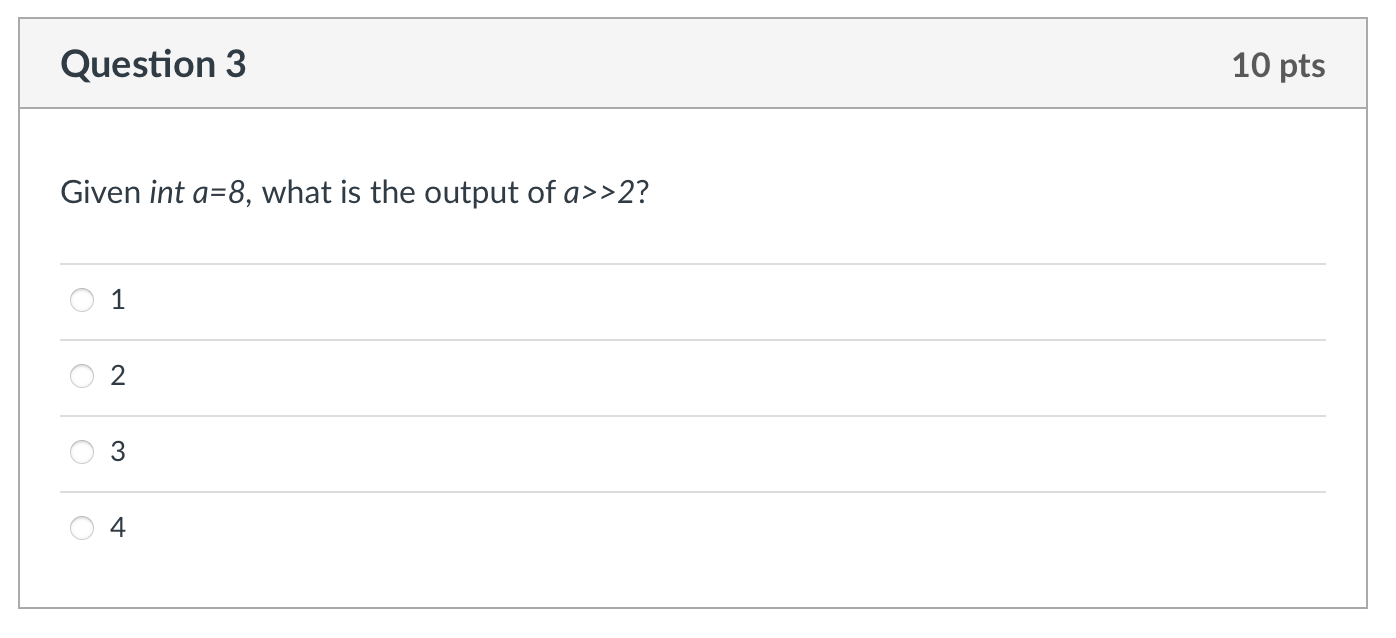
Task: Click the Question 3 header bar
Action: coord(698,64)
